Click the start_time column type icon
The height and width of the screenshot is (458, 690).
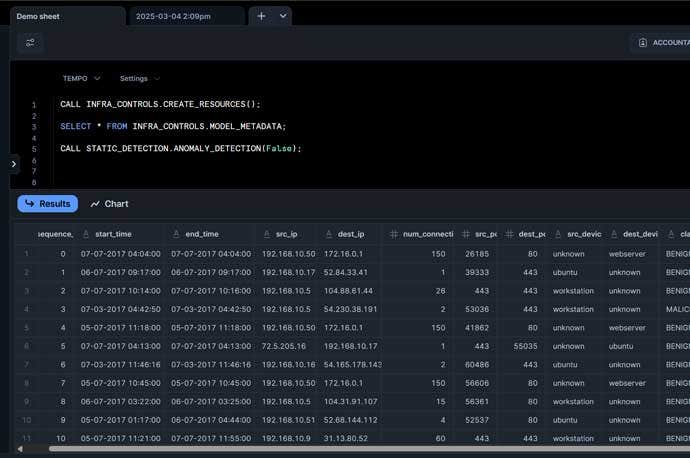[86, 233]
